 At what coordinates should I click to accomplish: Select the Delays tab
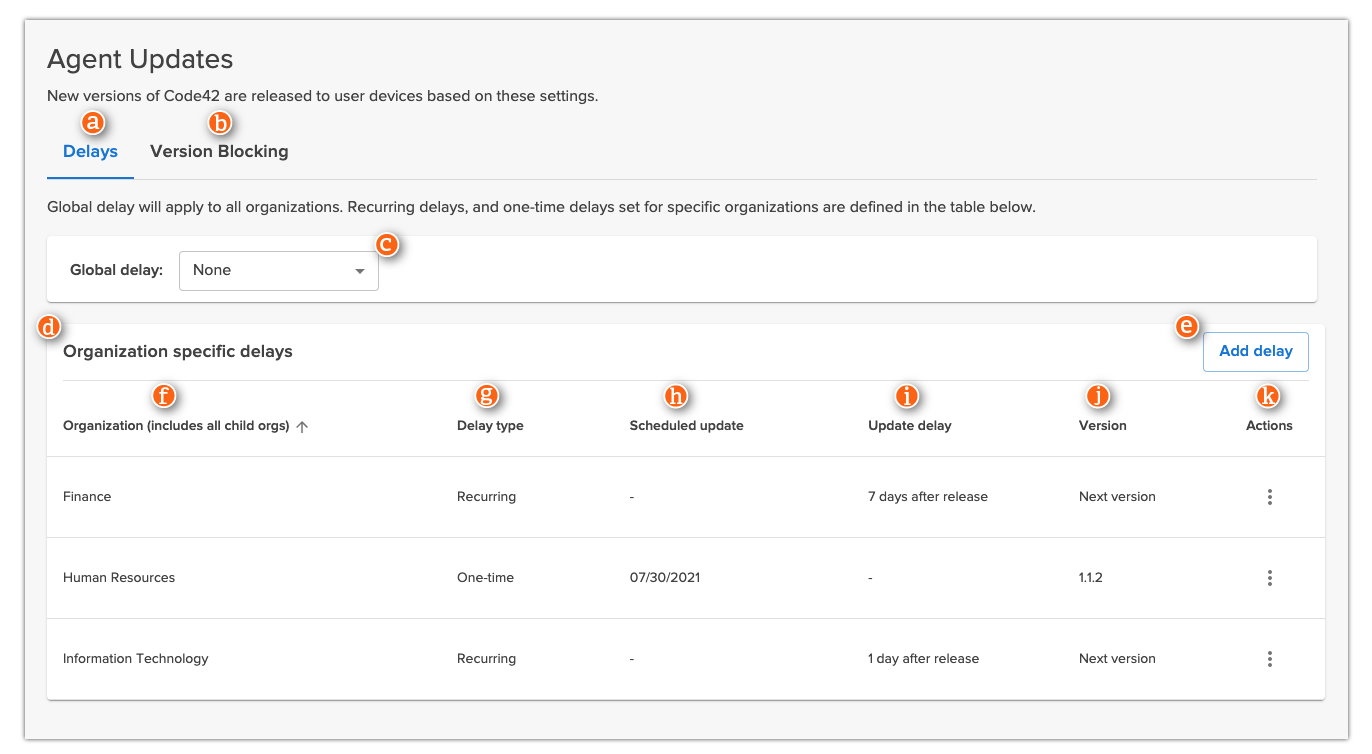pyautogui.click(x=89, y=151)
